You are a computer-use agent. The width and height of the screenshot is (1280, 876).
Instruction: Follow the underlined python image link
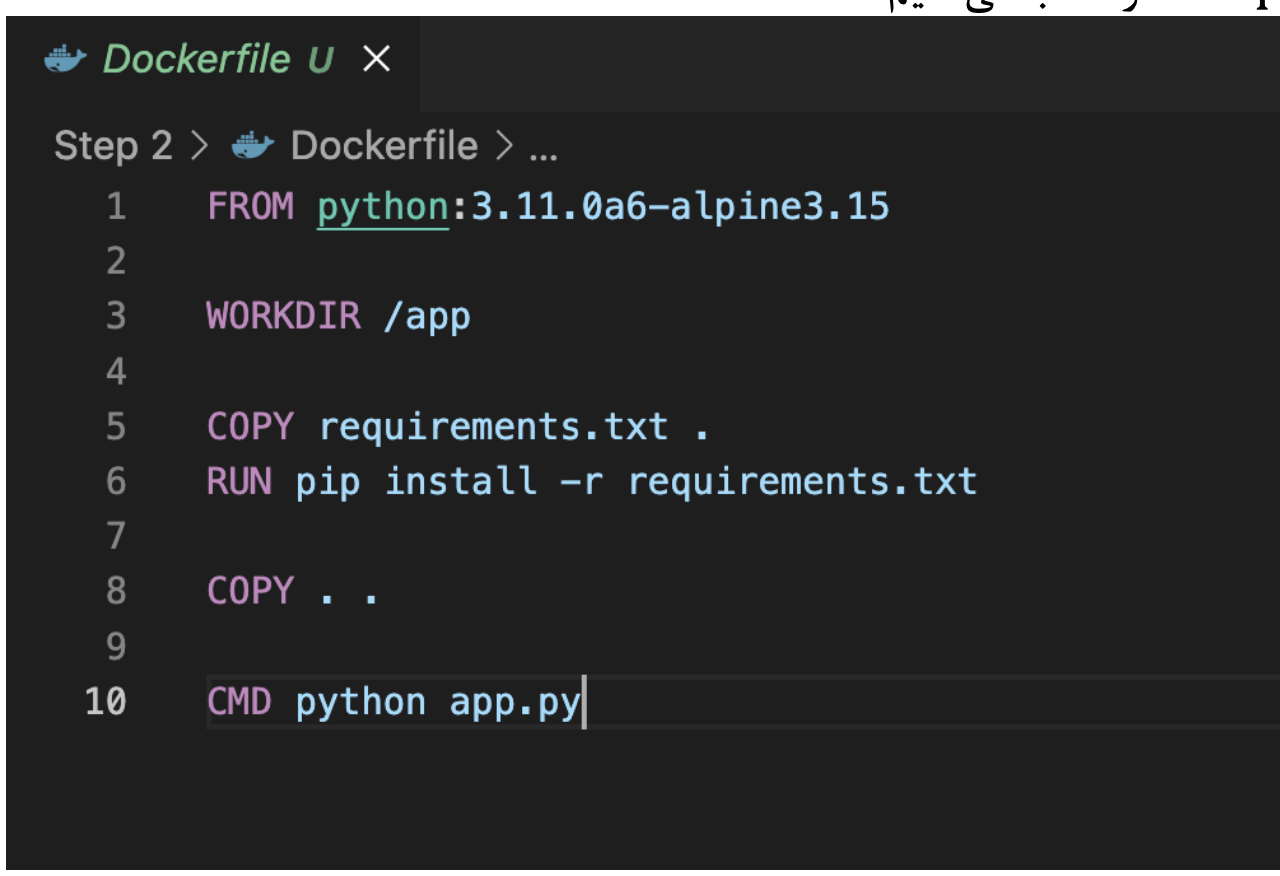tap(382, 207)
